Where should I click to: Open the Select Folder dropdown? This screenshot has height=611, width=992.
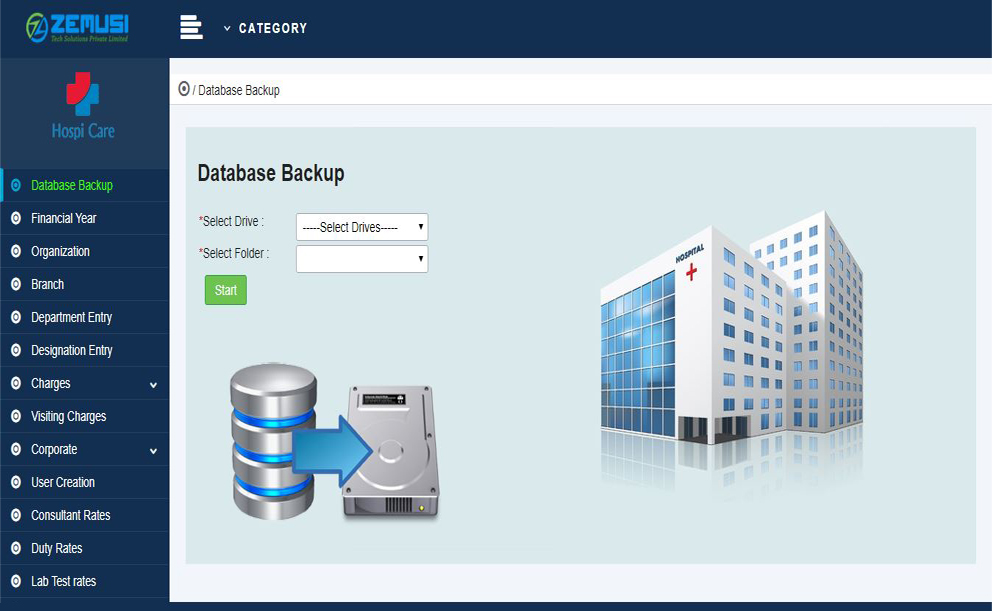tap(362, 259)
